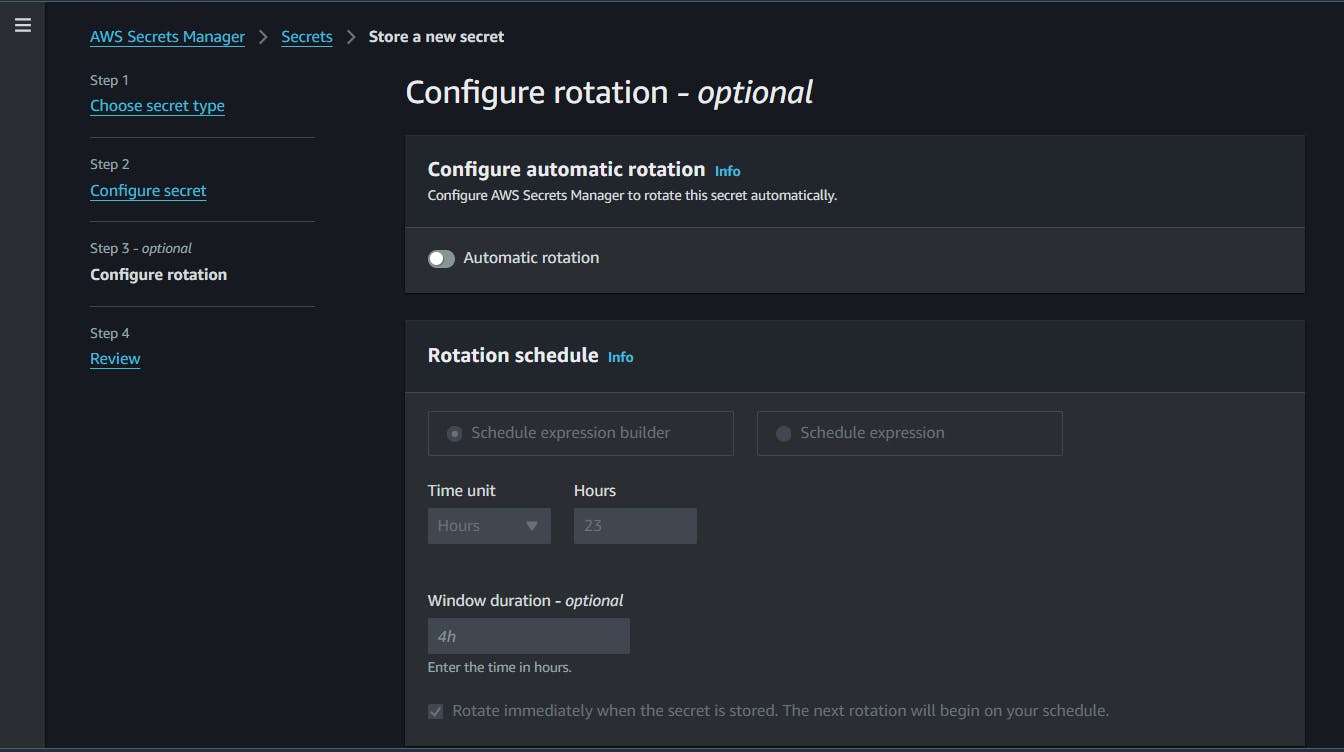Image resolution: width=1344 pixels, height=752 pixels.
Task: Click the Hours value field showing 23
Action: 635,526
